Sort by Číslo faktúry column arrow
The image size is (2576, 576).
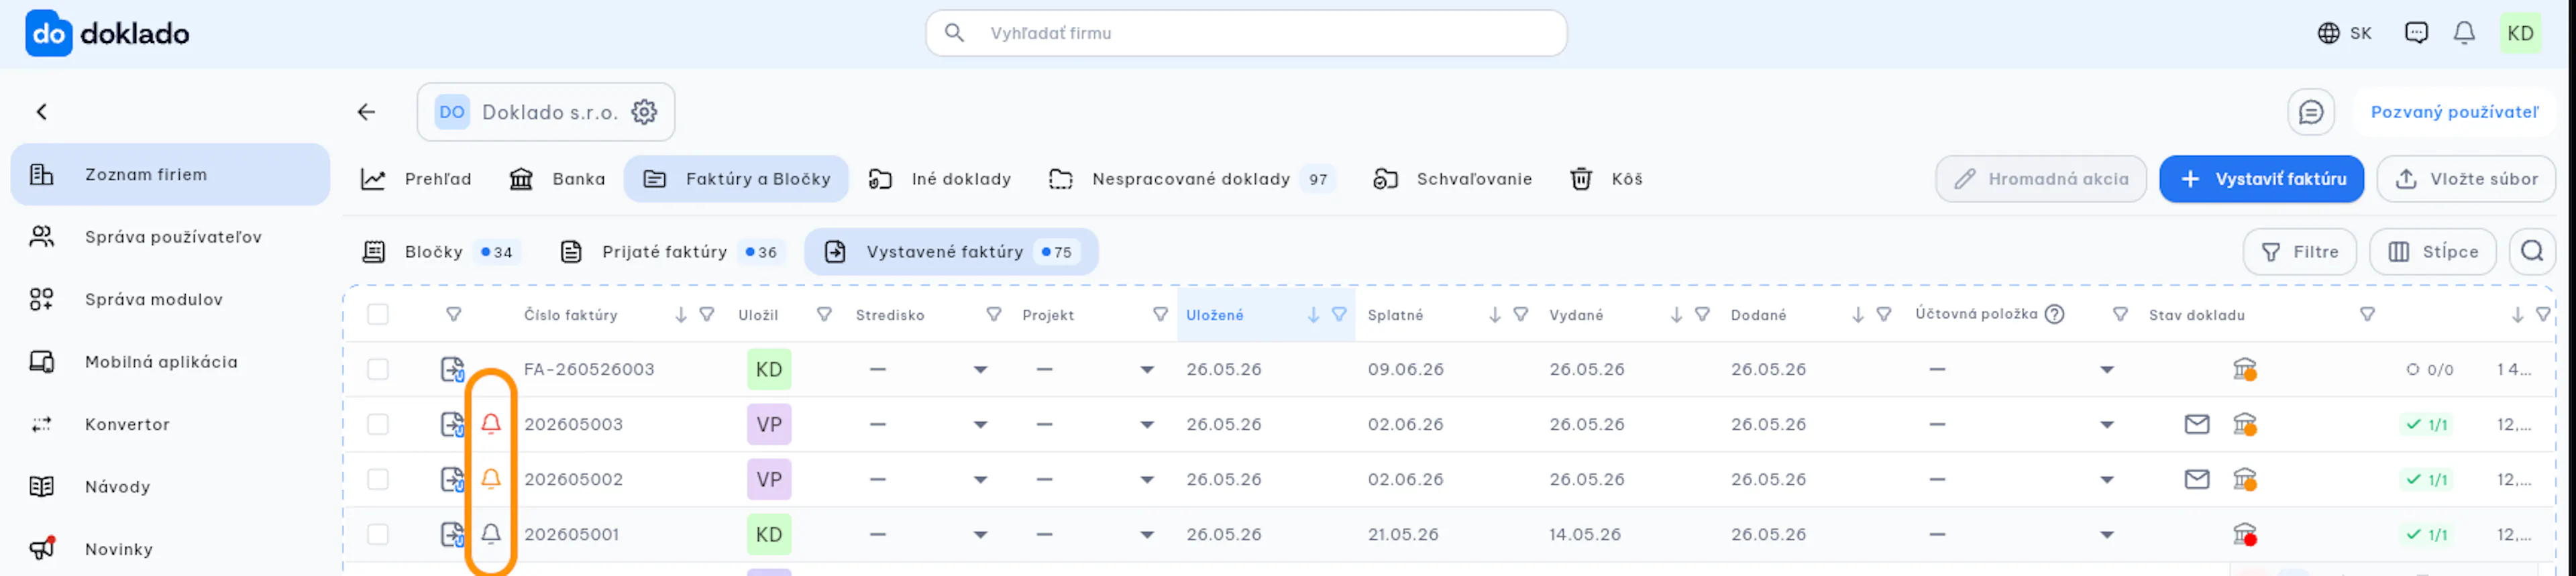point(681,315)
